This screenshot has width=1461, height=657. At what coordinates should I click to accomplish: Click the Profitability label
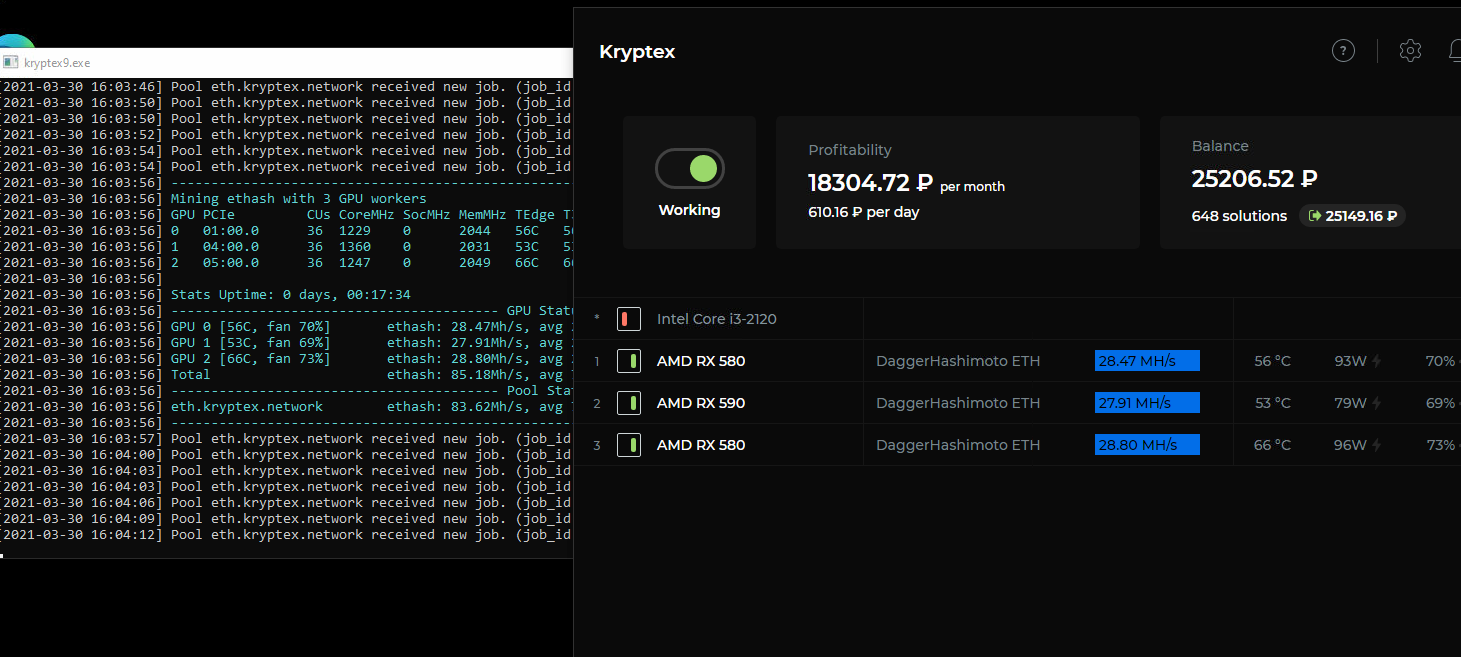click(x=850, y=150)
